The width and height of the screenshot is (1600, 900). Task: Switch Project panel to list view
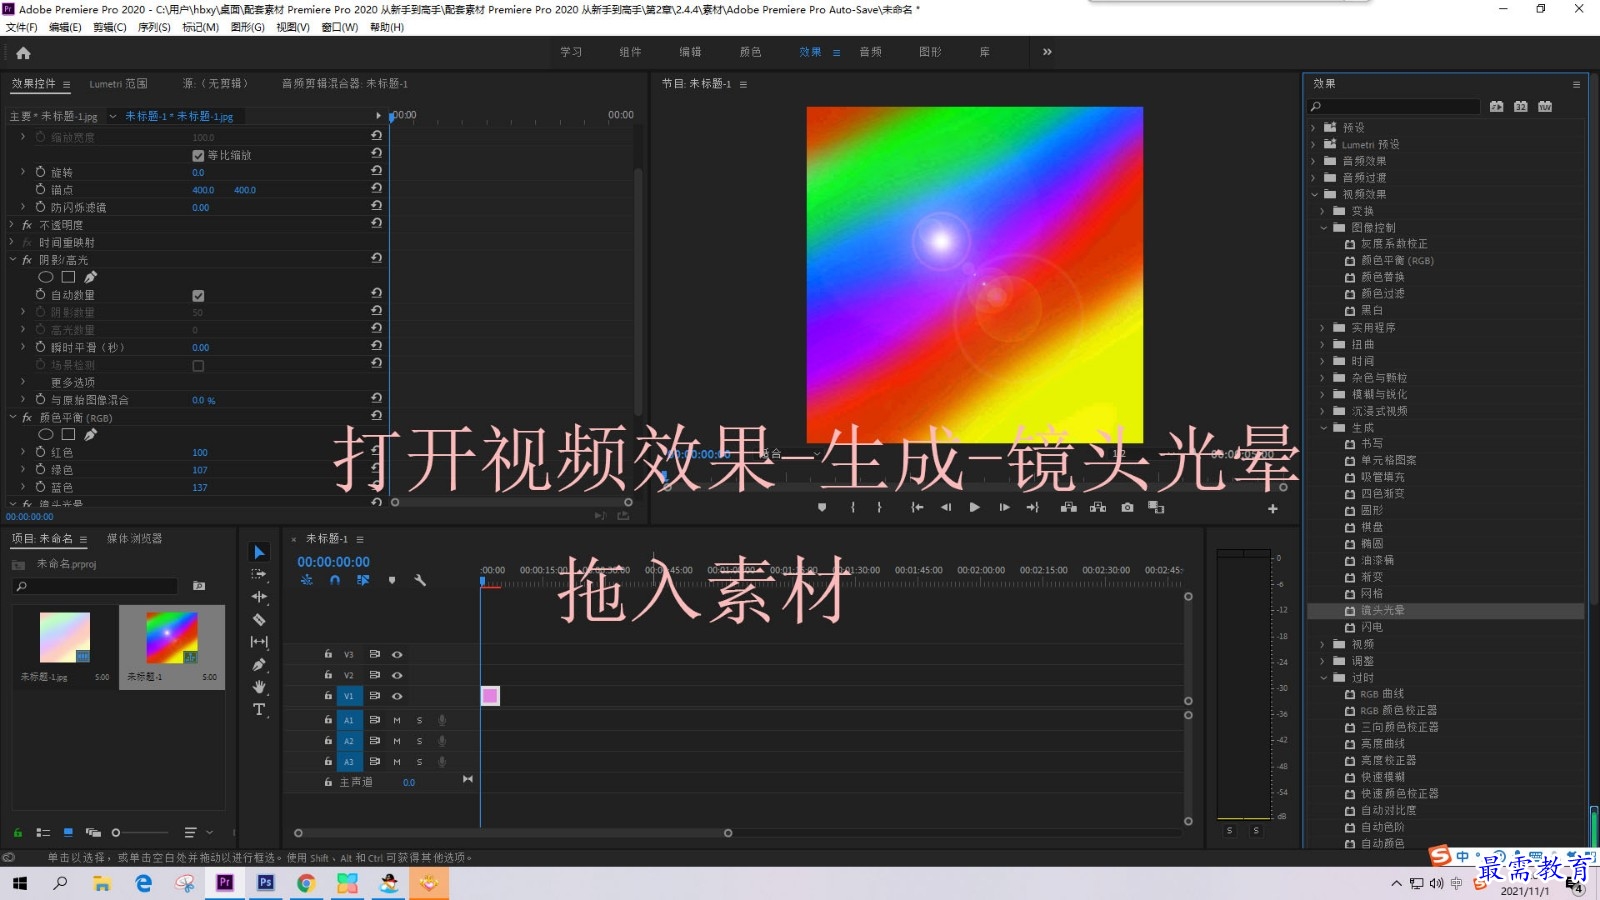[43, 832]
